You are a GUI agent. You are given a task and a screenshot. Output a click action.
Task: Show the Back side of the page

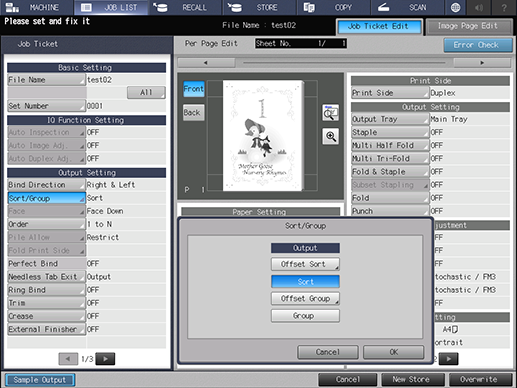coord(194,112)
